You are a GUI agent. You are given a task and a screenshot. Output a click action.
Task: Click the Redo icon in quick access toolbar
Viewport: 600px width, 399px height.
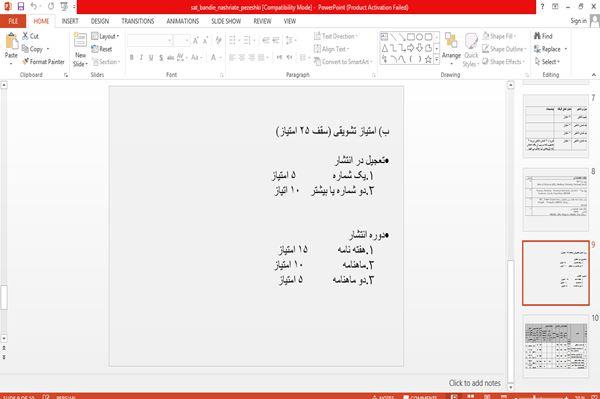[51, 6]
